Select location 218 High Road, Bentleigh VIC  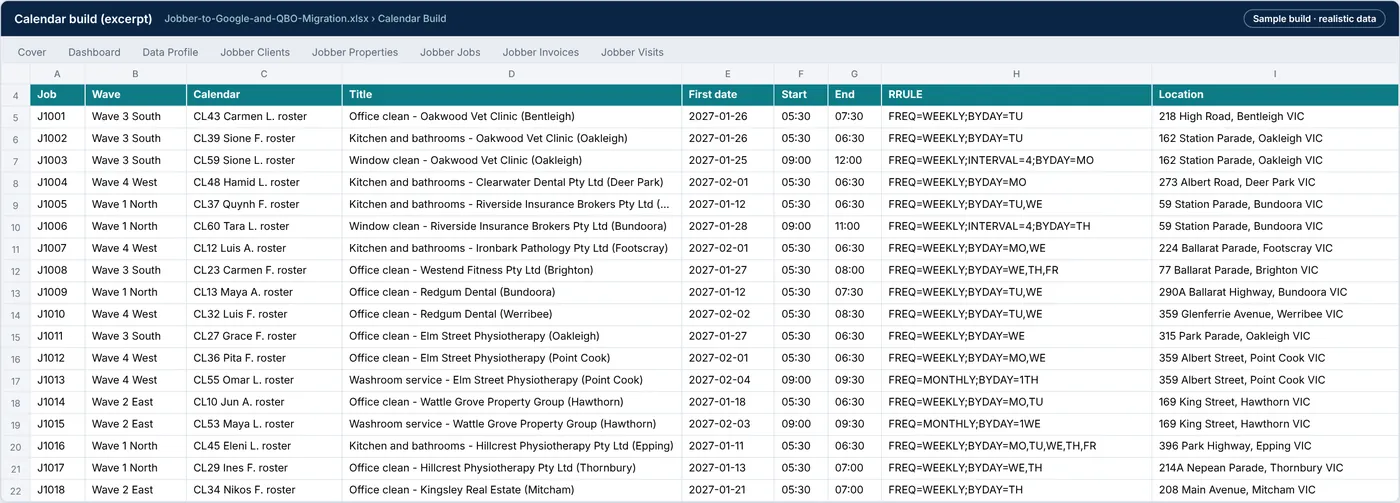point(1275,117)
